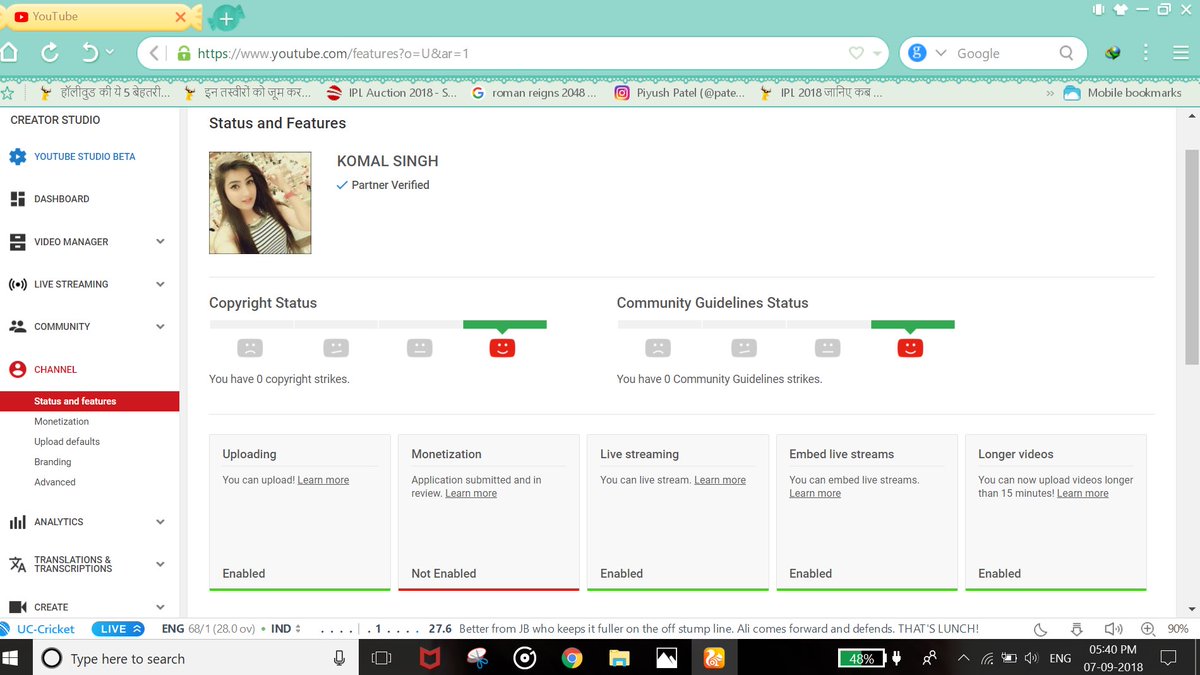Image resolution: width=1200 pixels, height=675 pixels.
Task: Open Piyush Patel Instagram bookmark
Action: coord(679,93)
